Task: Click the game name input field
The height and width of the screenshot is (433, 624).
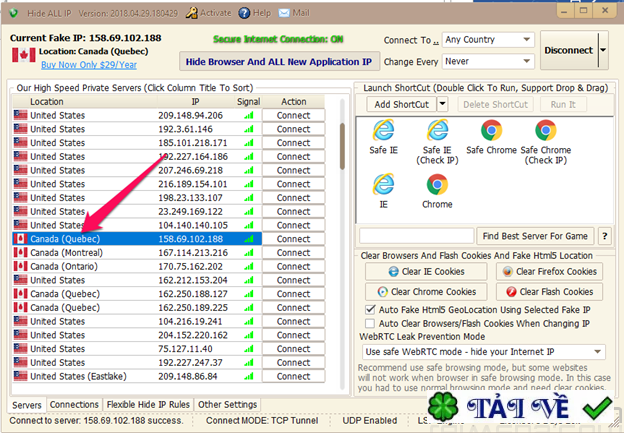Action: coord(416,236)
